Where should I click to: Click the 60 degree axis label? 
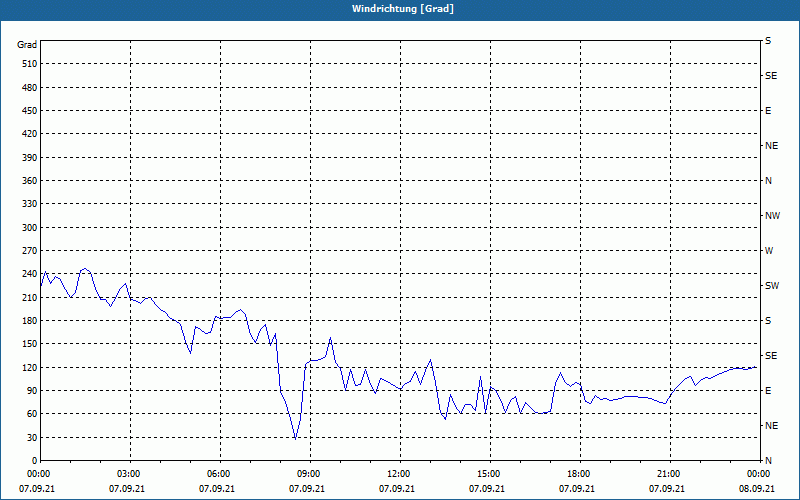click(x=32, y=414)
